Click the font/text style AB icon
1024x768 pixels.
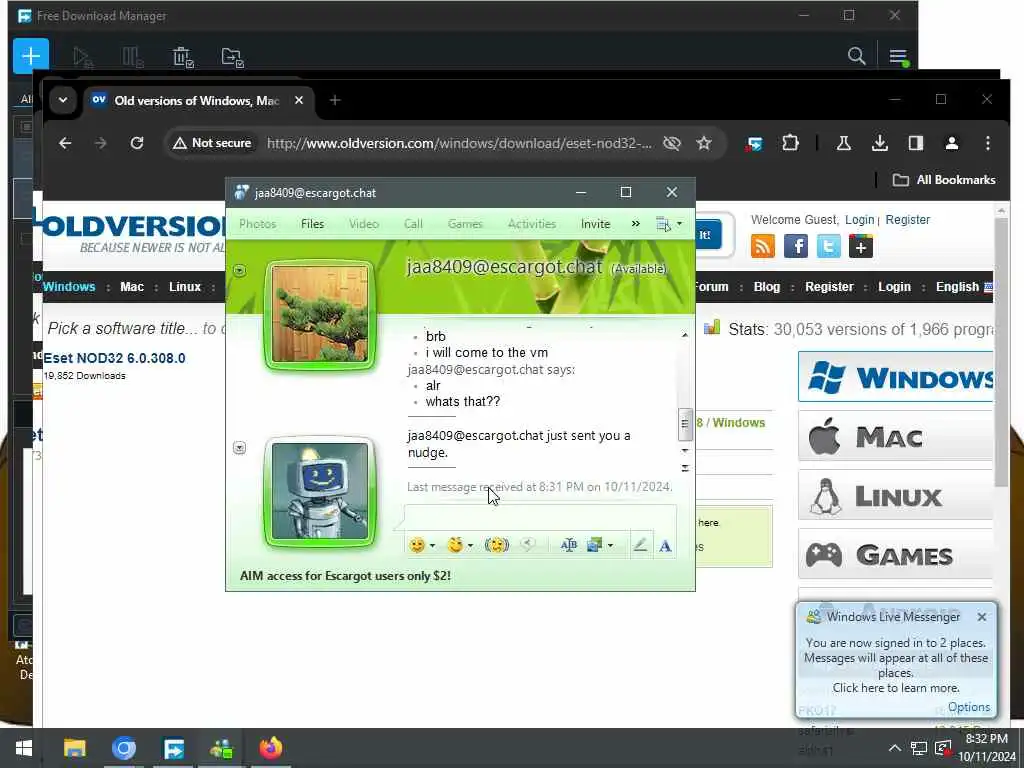569,545
